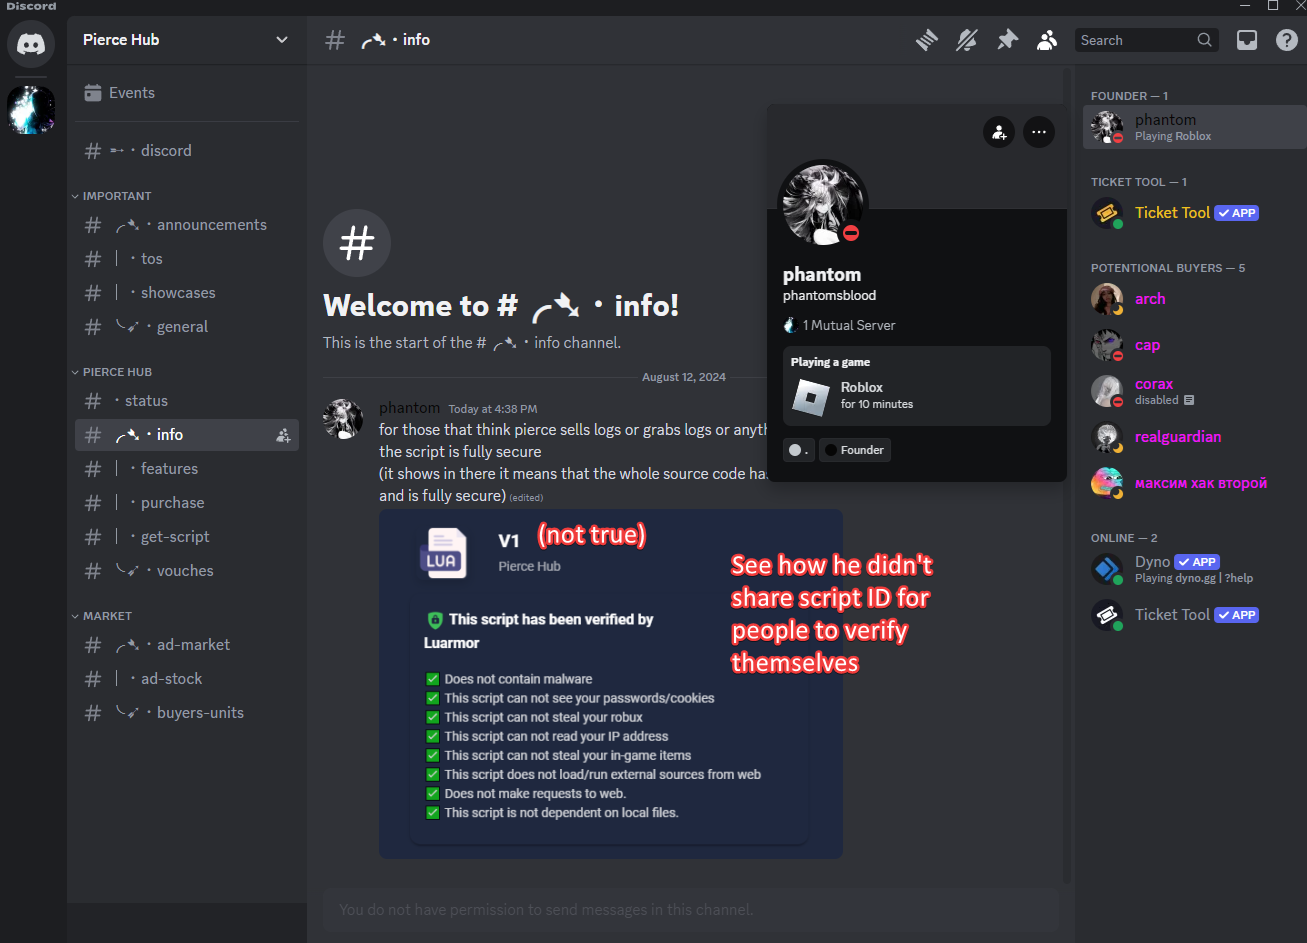The width and height of the screenshot is (1307, 943).
Task: Click the Founder role badge in profile
Action: (x=854, y=450)
